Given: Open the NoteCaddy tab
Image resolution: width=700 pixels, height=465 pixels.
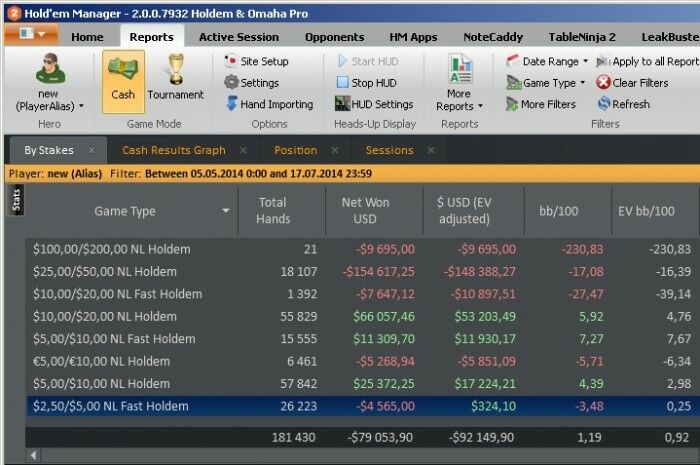Looking at the screenshot, I should [493, 37].
